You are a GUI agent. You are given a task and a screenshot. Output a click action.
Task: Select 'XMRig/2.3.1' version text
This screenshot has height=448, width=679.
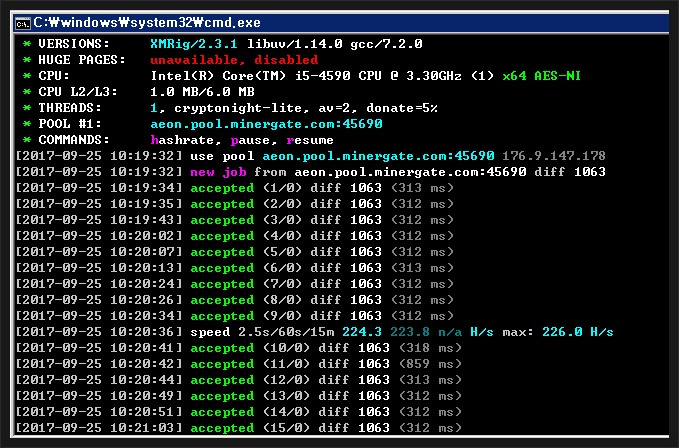tap(194, 44)
